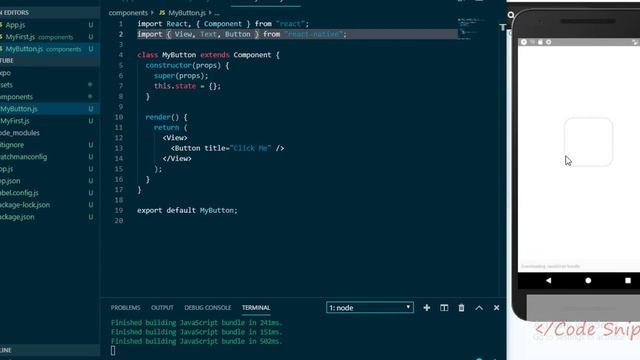640x360 pixels.
Task: Click the MyButton.js breadcrumb segment
Action: coord(187,13)
